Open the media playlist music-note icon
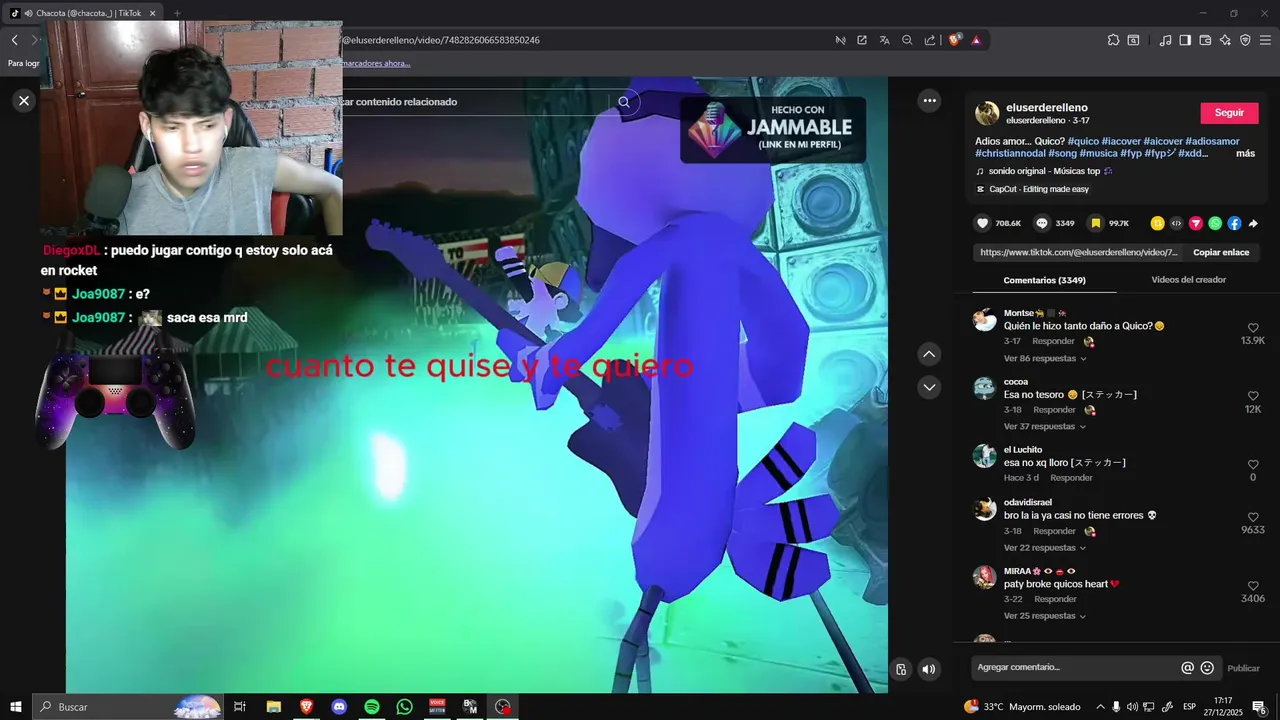Image resolution: width=1280 pixels, height=720 pixels. (1165, 40)
